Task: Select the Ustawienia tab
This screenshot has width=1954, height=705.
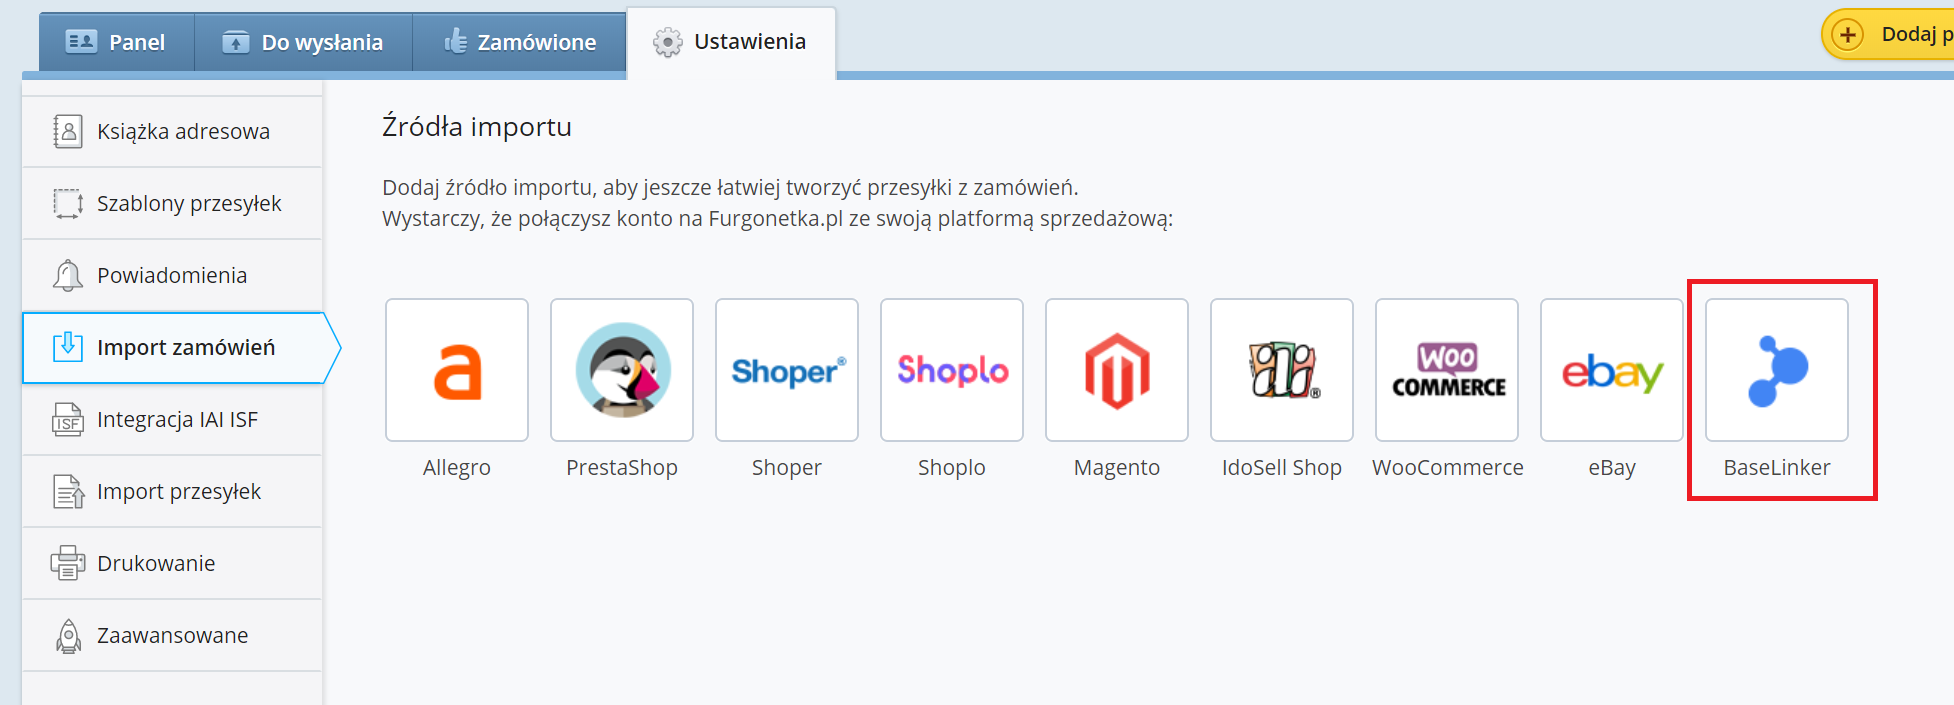Action: pos(731,42)
